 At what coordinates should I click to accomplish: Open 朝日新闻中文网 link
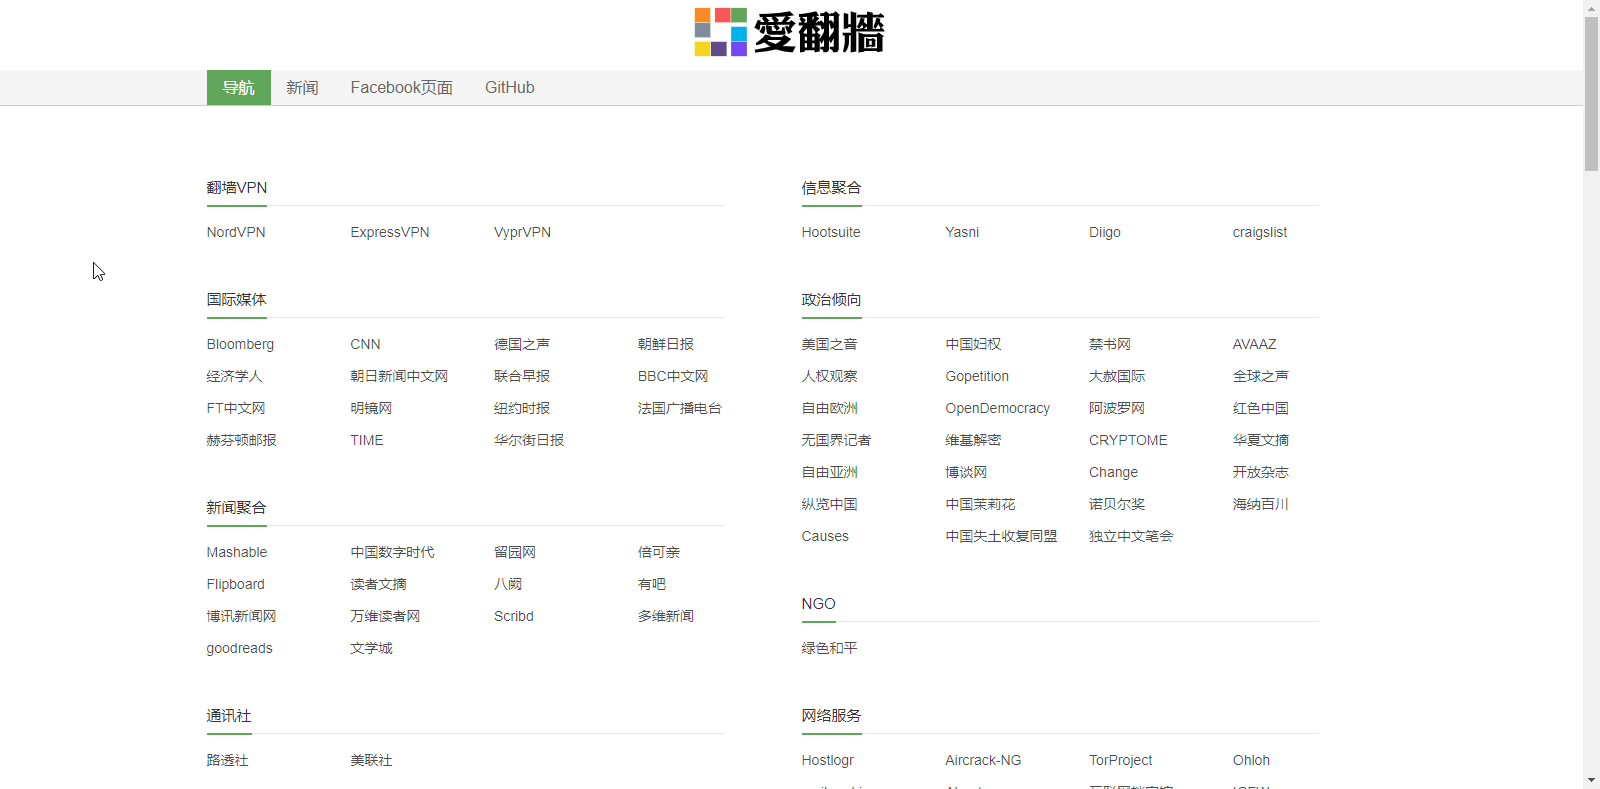399,376
